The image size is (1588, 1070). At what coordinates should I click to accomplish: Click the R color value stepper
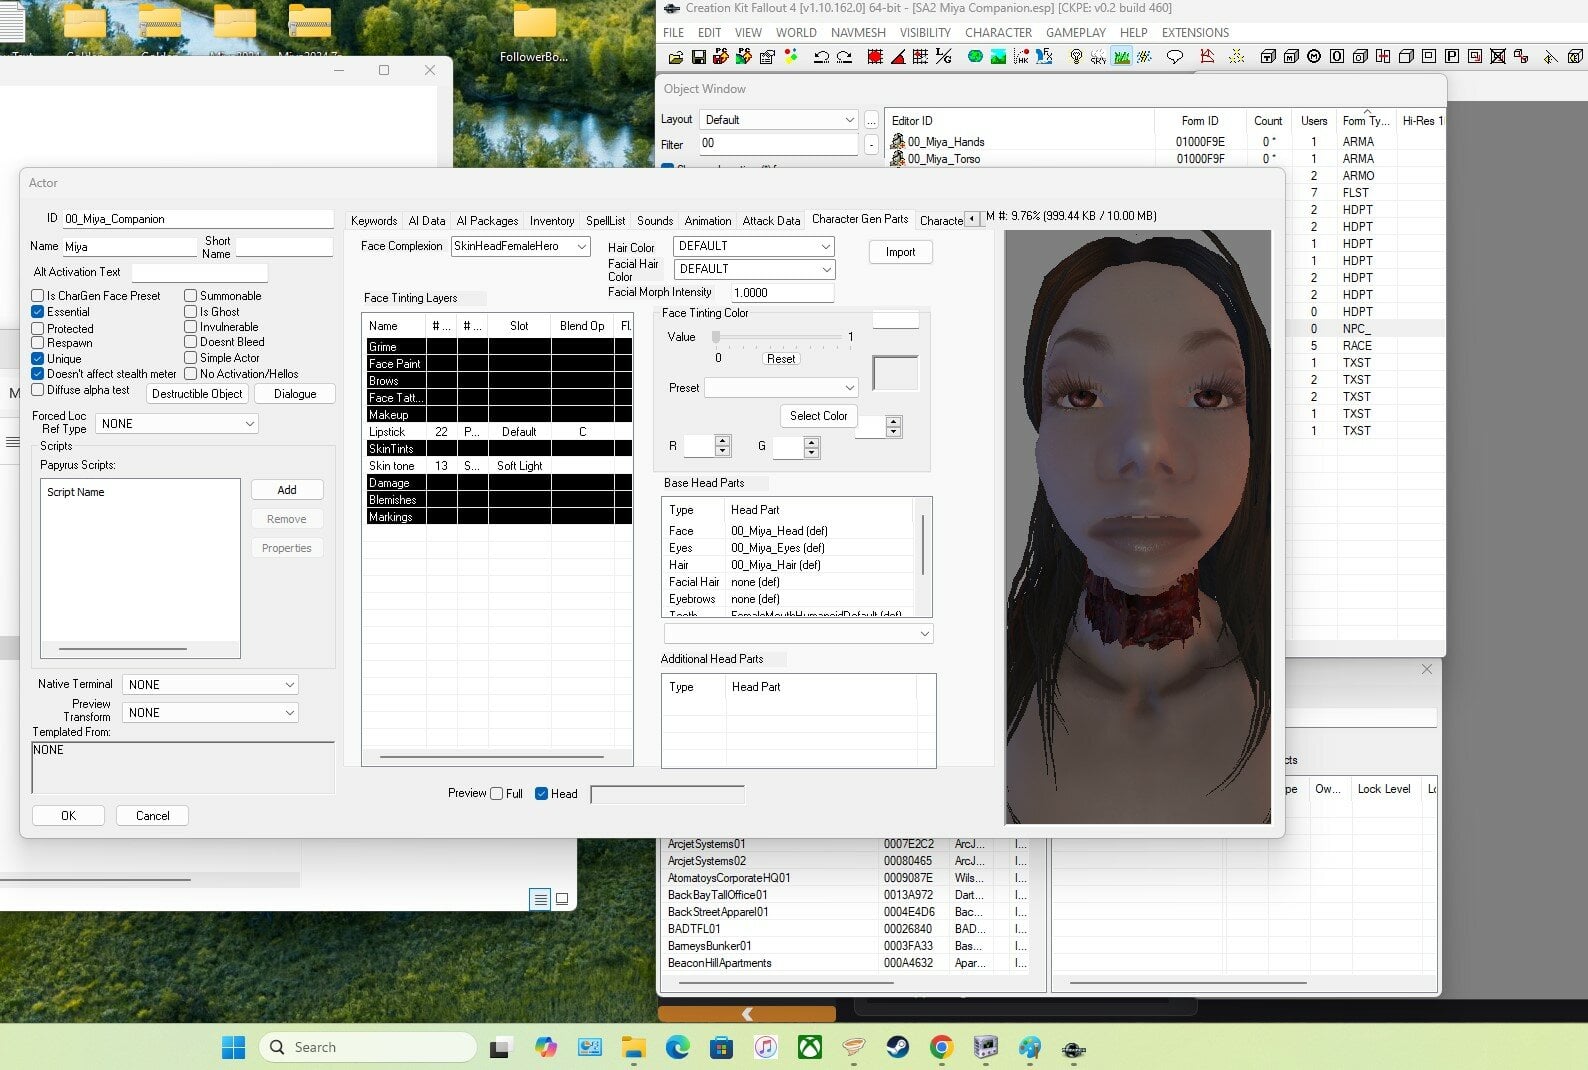point(723,446)
